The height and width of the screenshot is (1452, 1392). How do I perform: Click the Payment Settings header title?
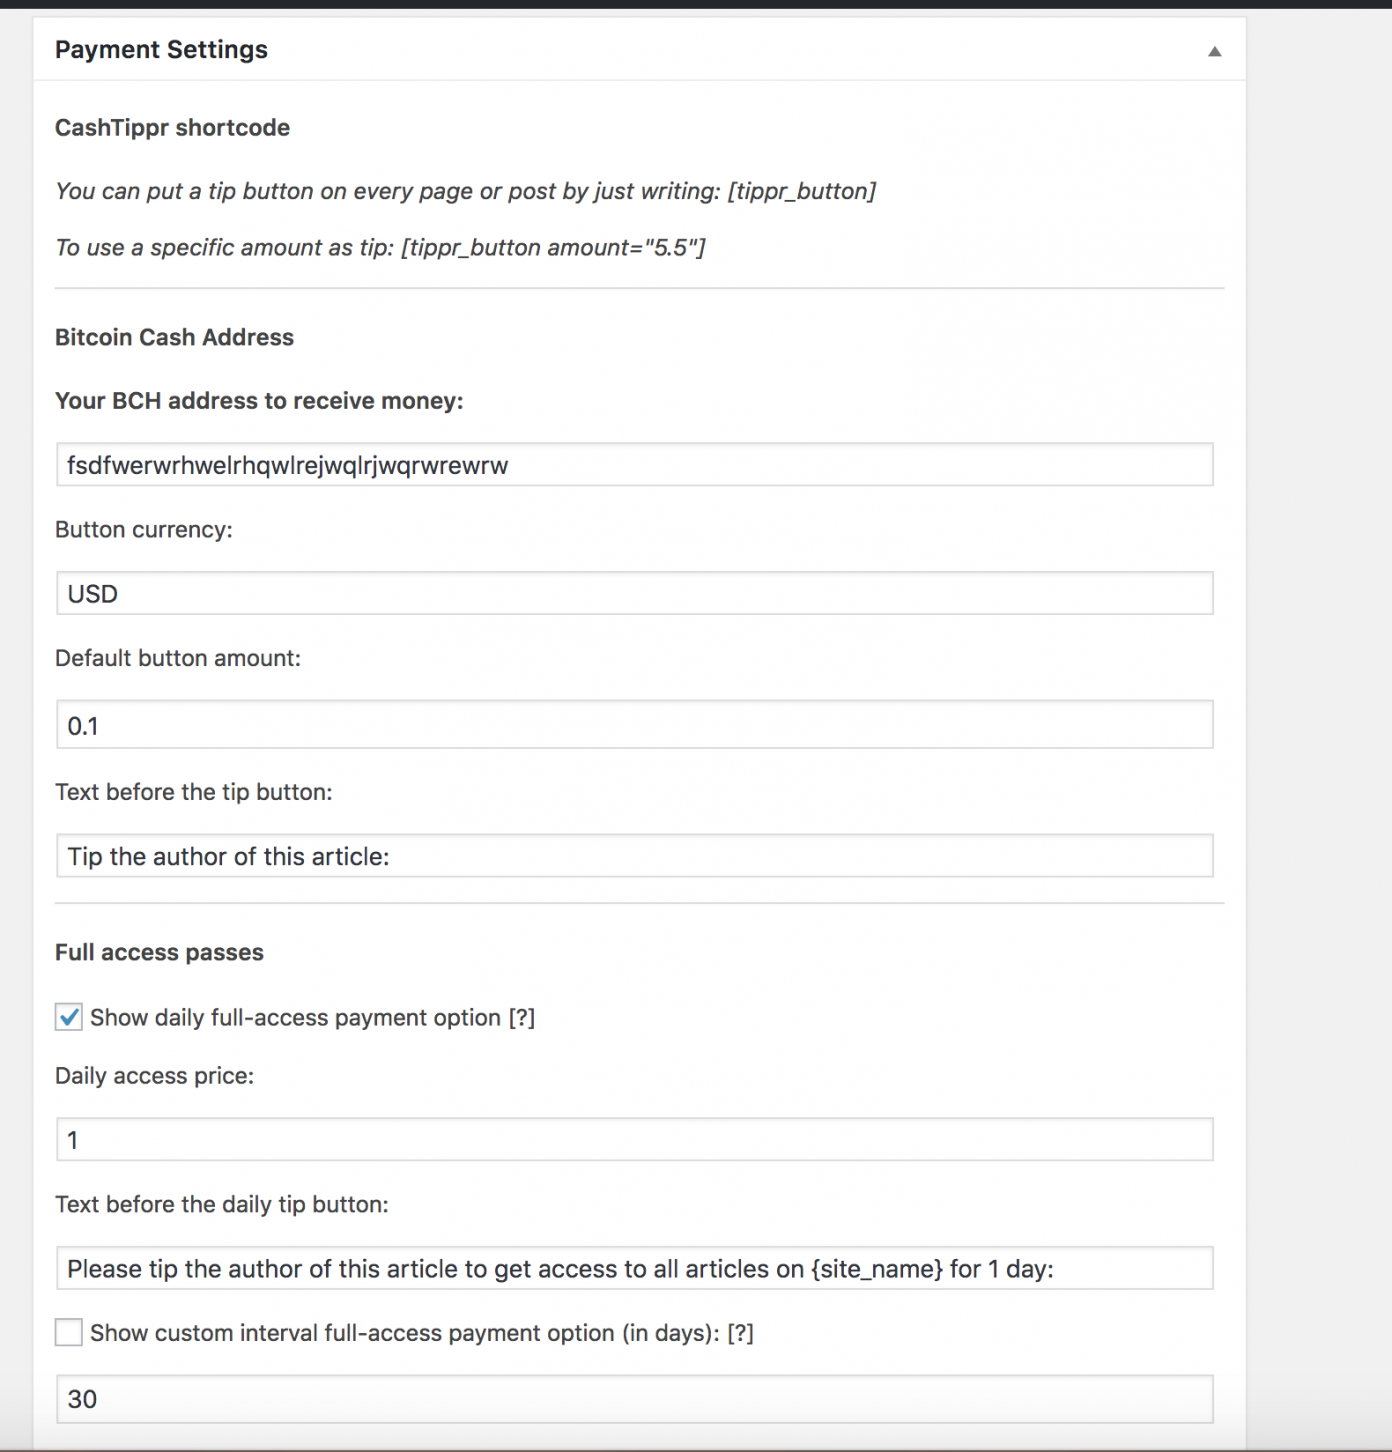coord(161,49)
